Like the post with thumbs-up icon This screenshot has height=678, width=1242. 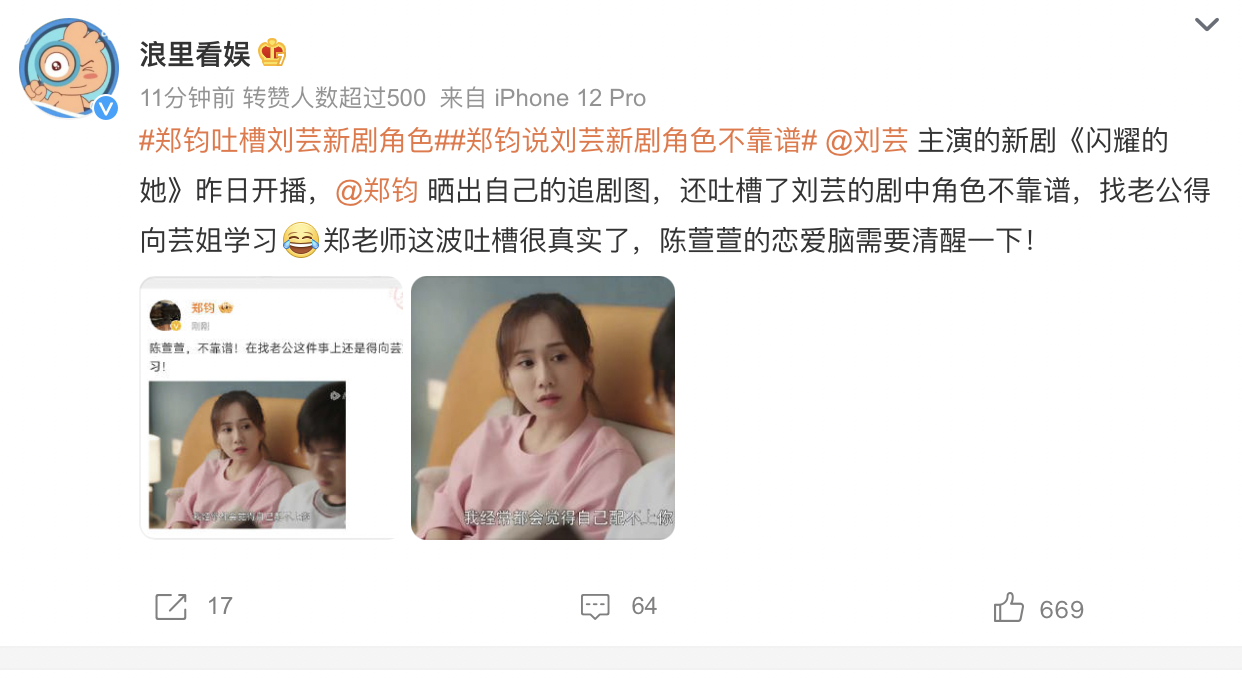[1008, 607]
